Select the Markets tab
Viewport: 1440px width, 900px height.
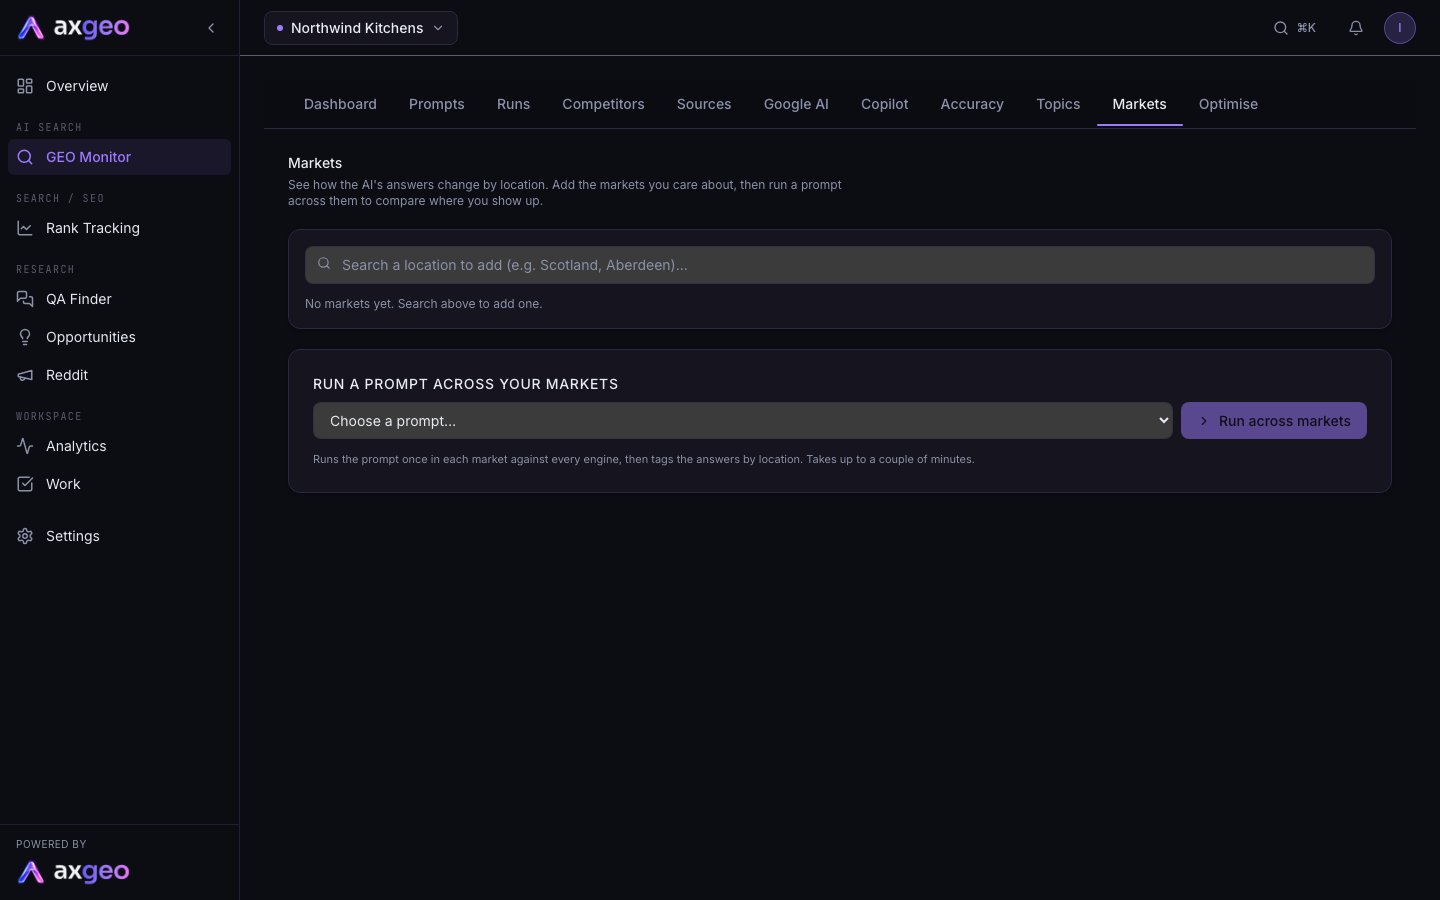[x=1139, y=104]
